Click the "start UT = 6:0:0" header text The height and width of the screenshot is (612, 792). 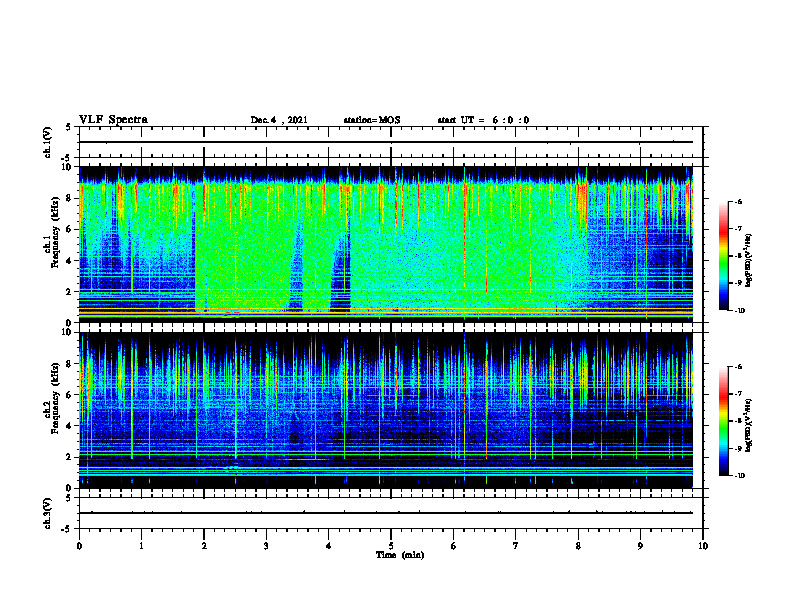click(483, 120)
